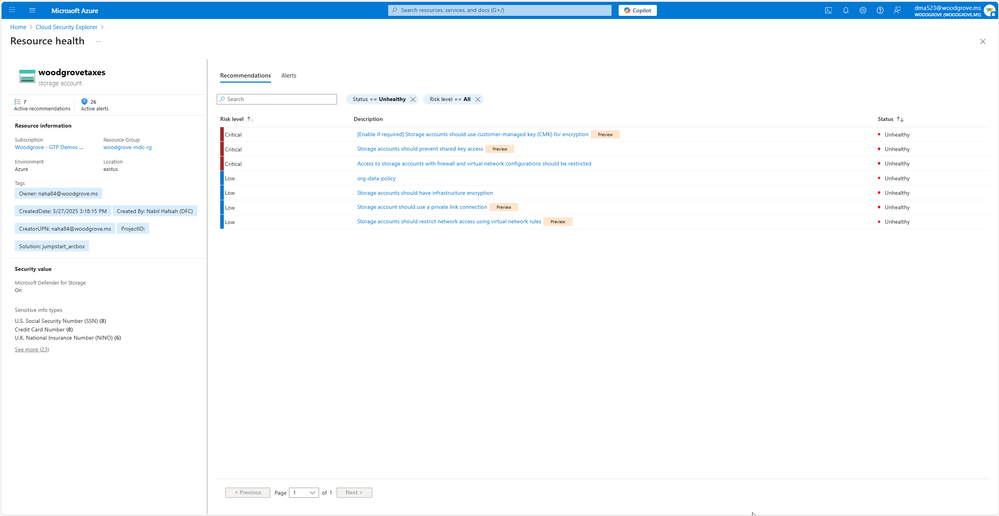The width and height of the screenshot is (999, 516).
Task: Go to Microsoft Azure home logo
Action: [75, 10]
